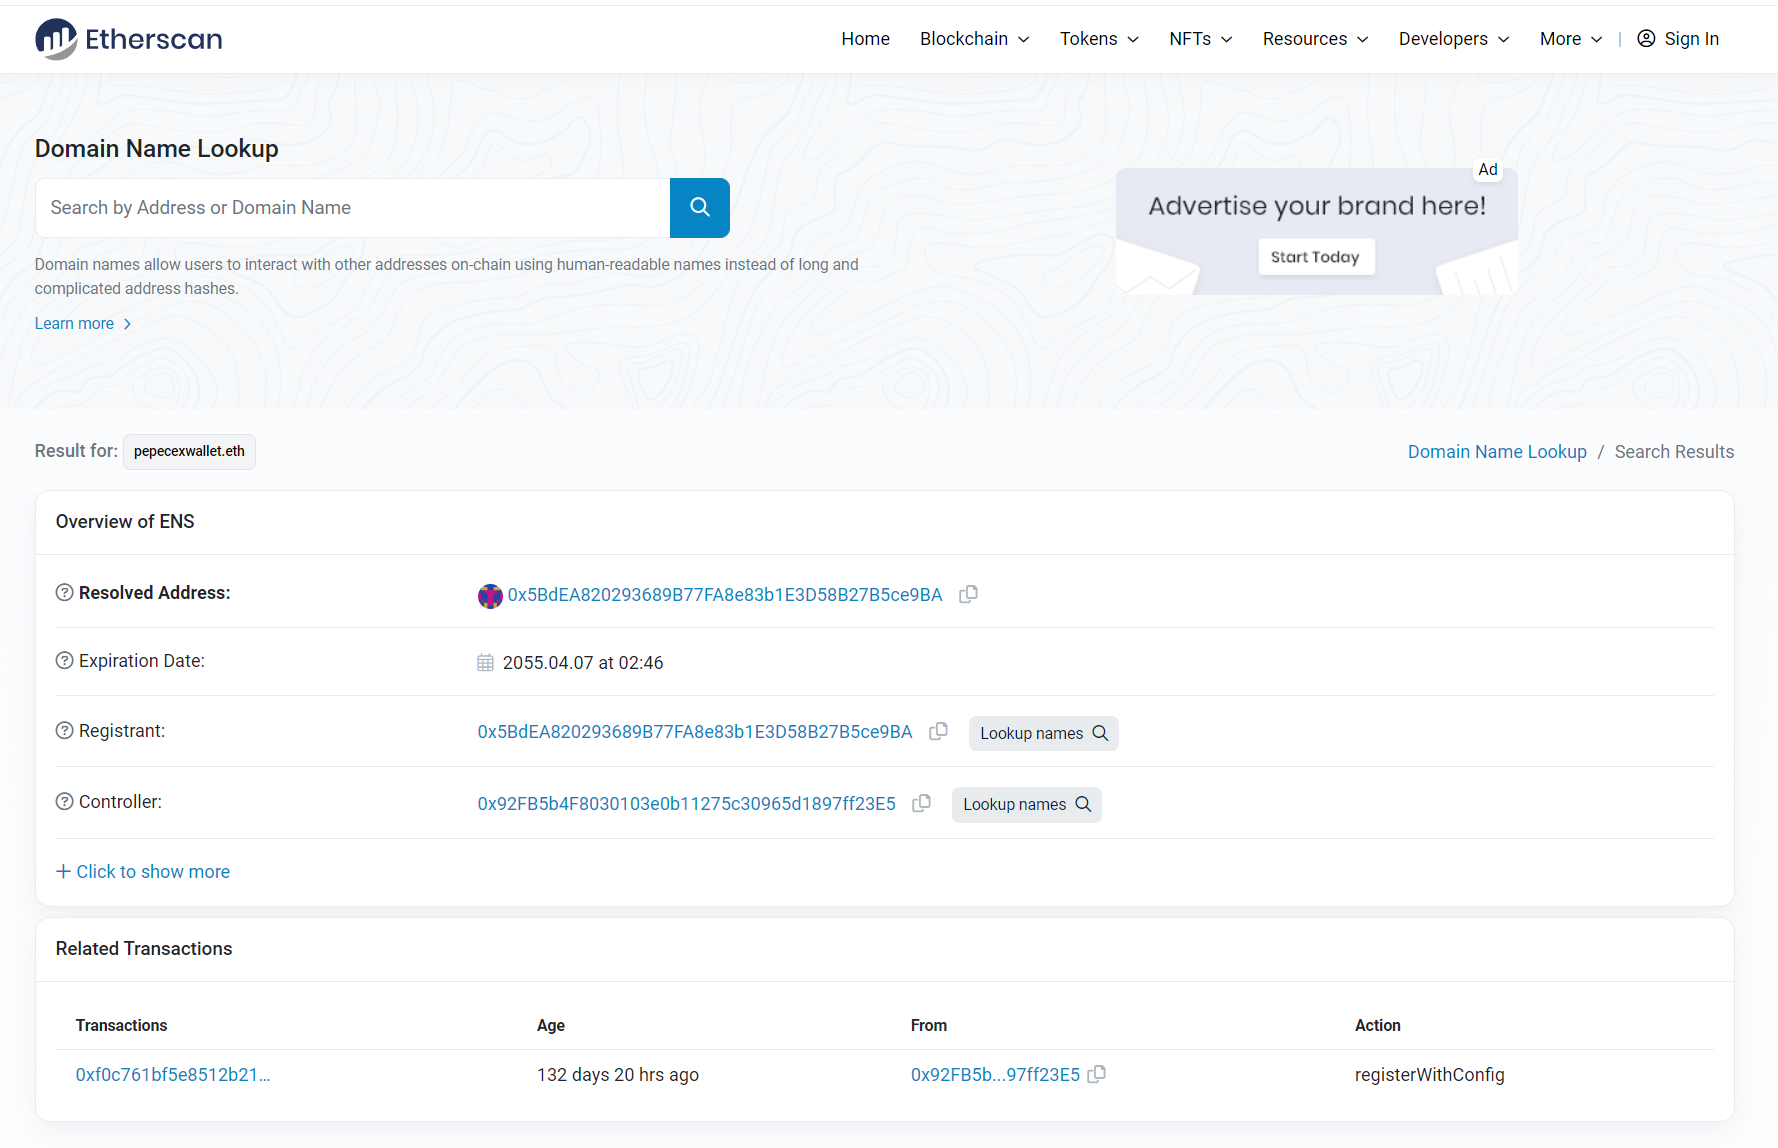Open the Domain Name Lookup breadcrumb link
Image resolution: width=1778 pixels, height=1148 pixels.
point(1497,452)
